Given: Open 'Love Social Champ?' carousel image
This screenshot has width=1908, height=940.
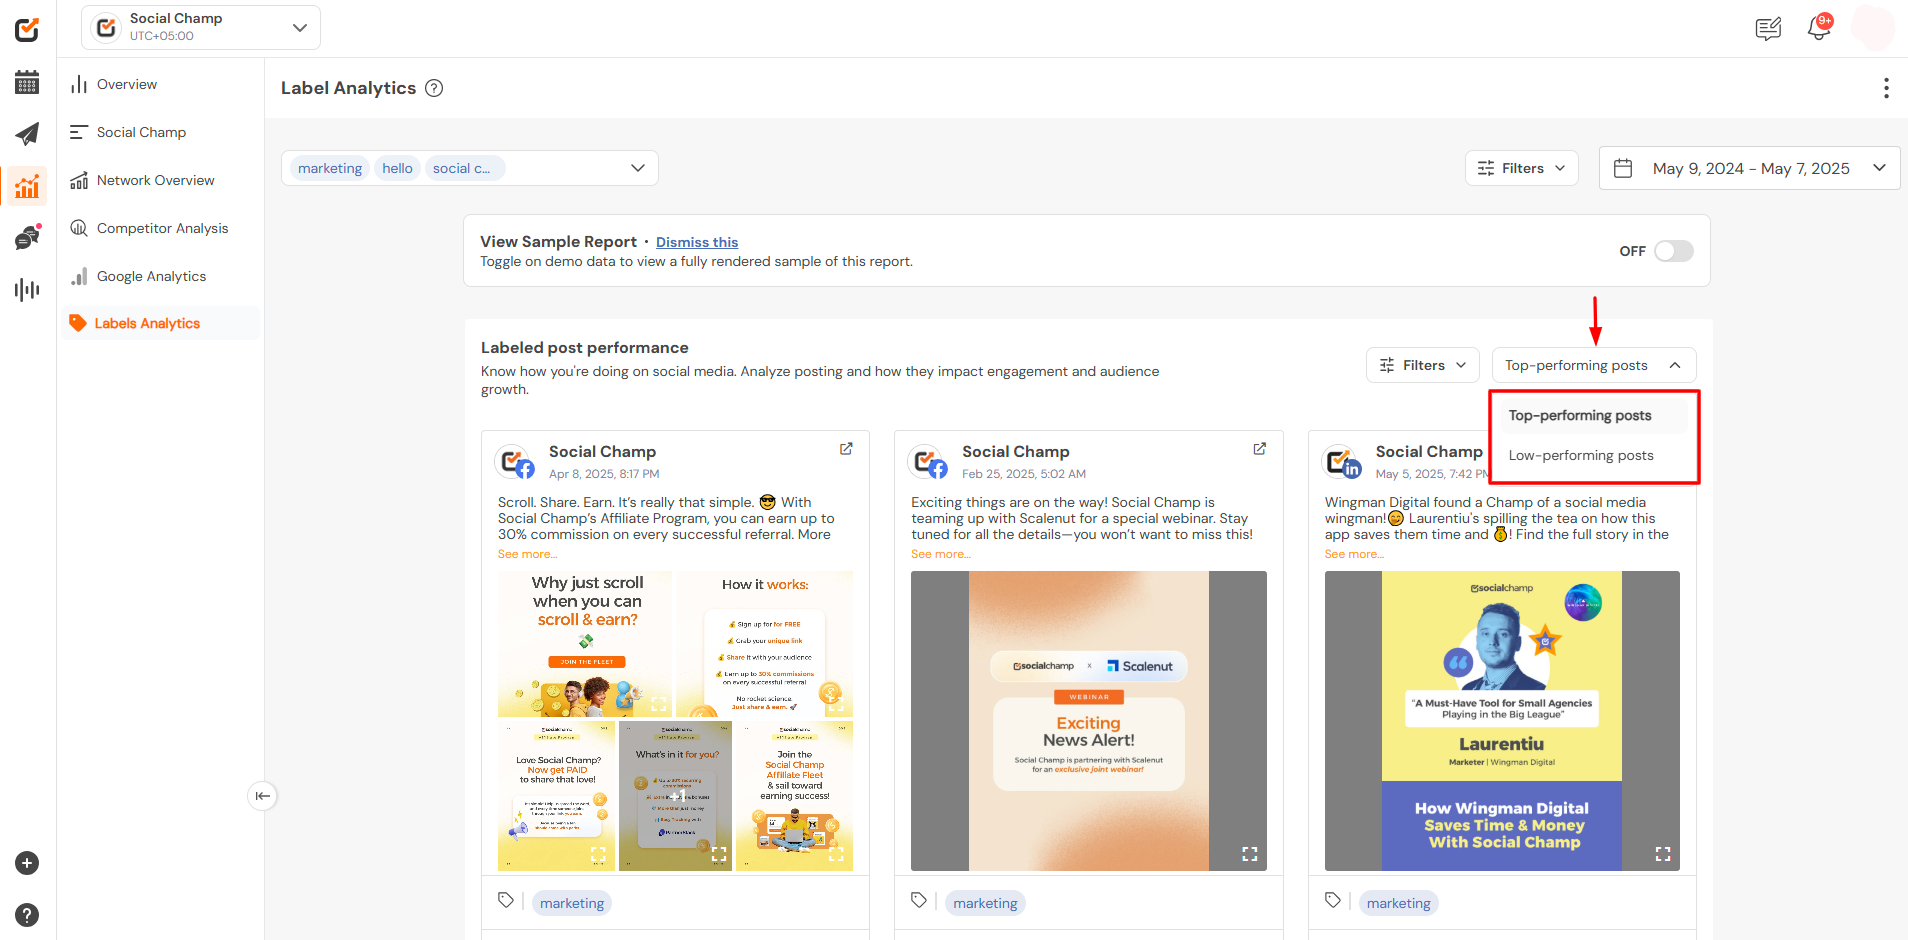Looking at the screenshot, I should (x=557, y=796).
